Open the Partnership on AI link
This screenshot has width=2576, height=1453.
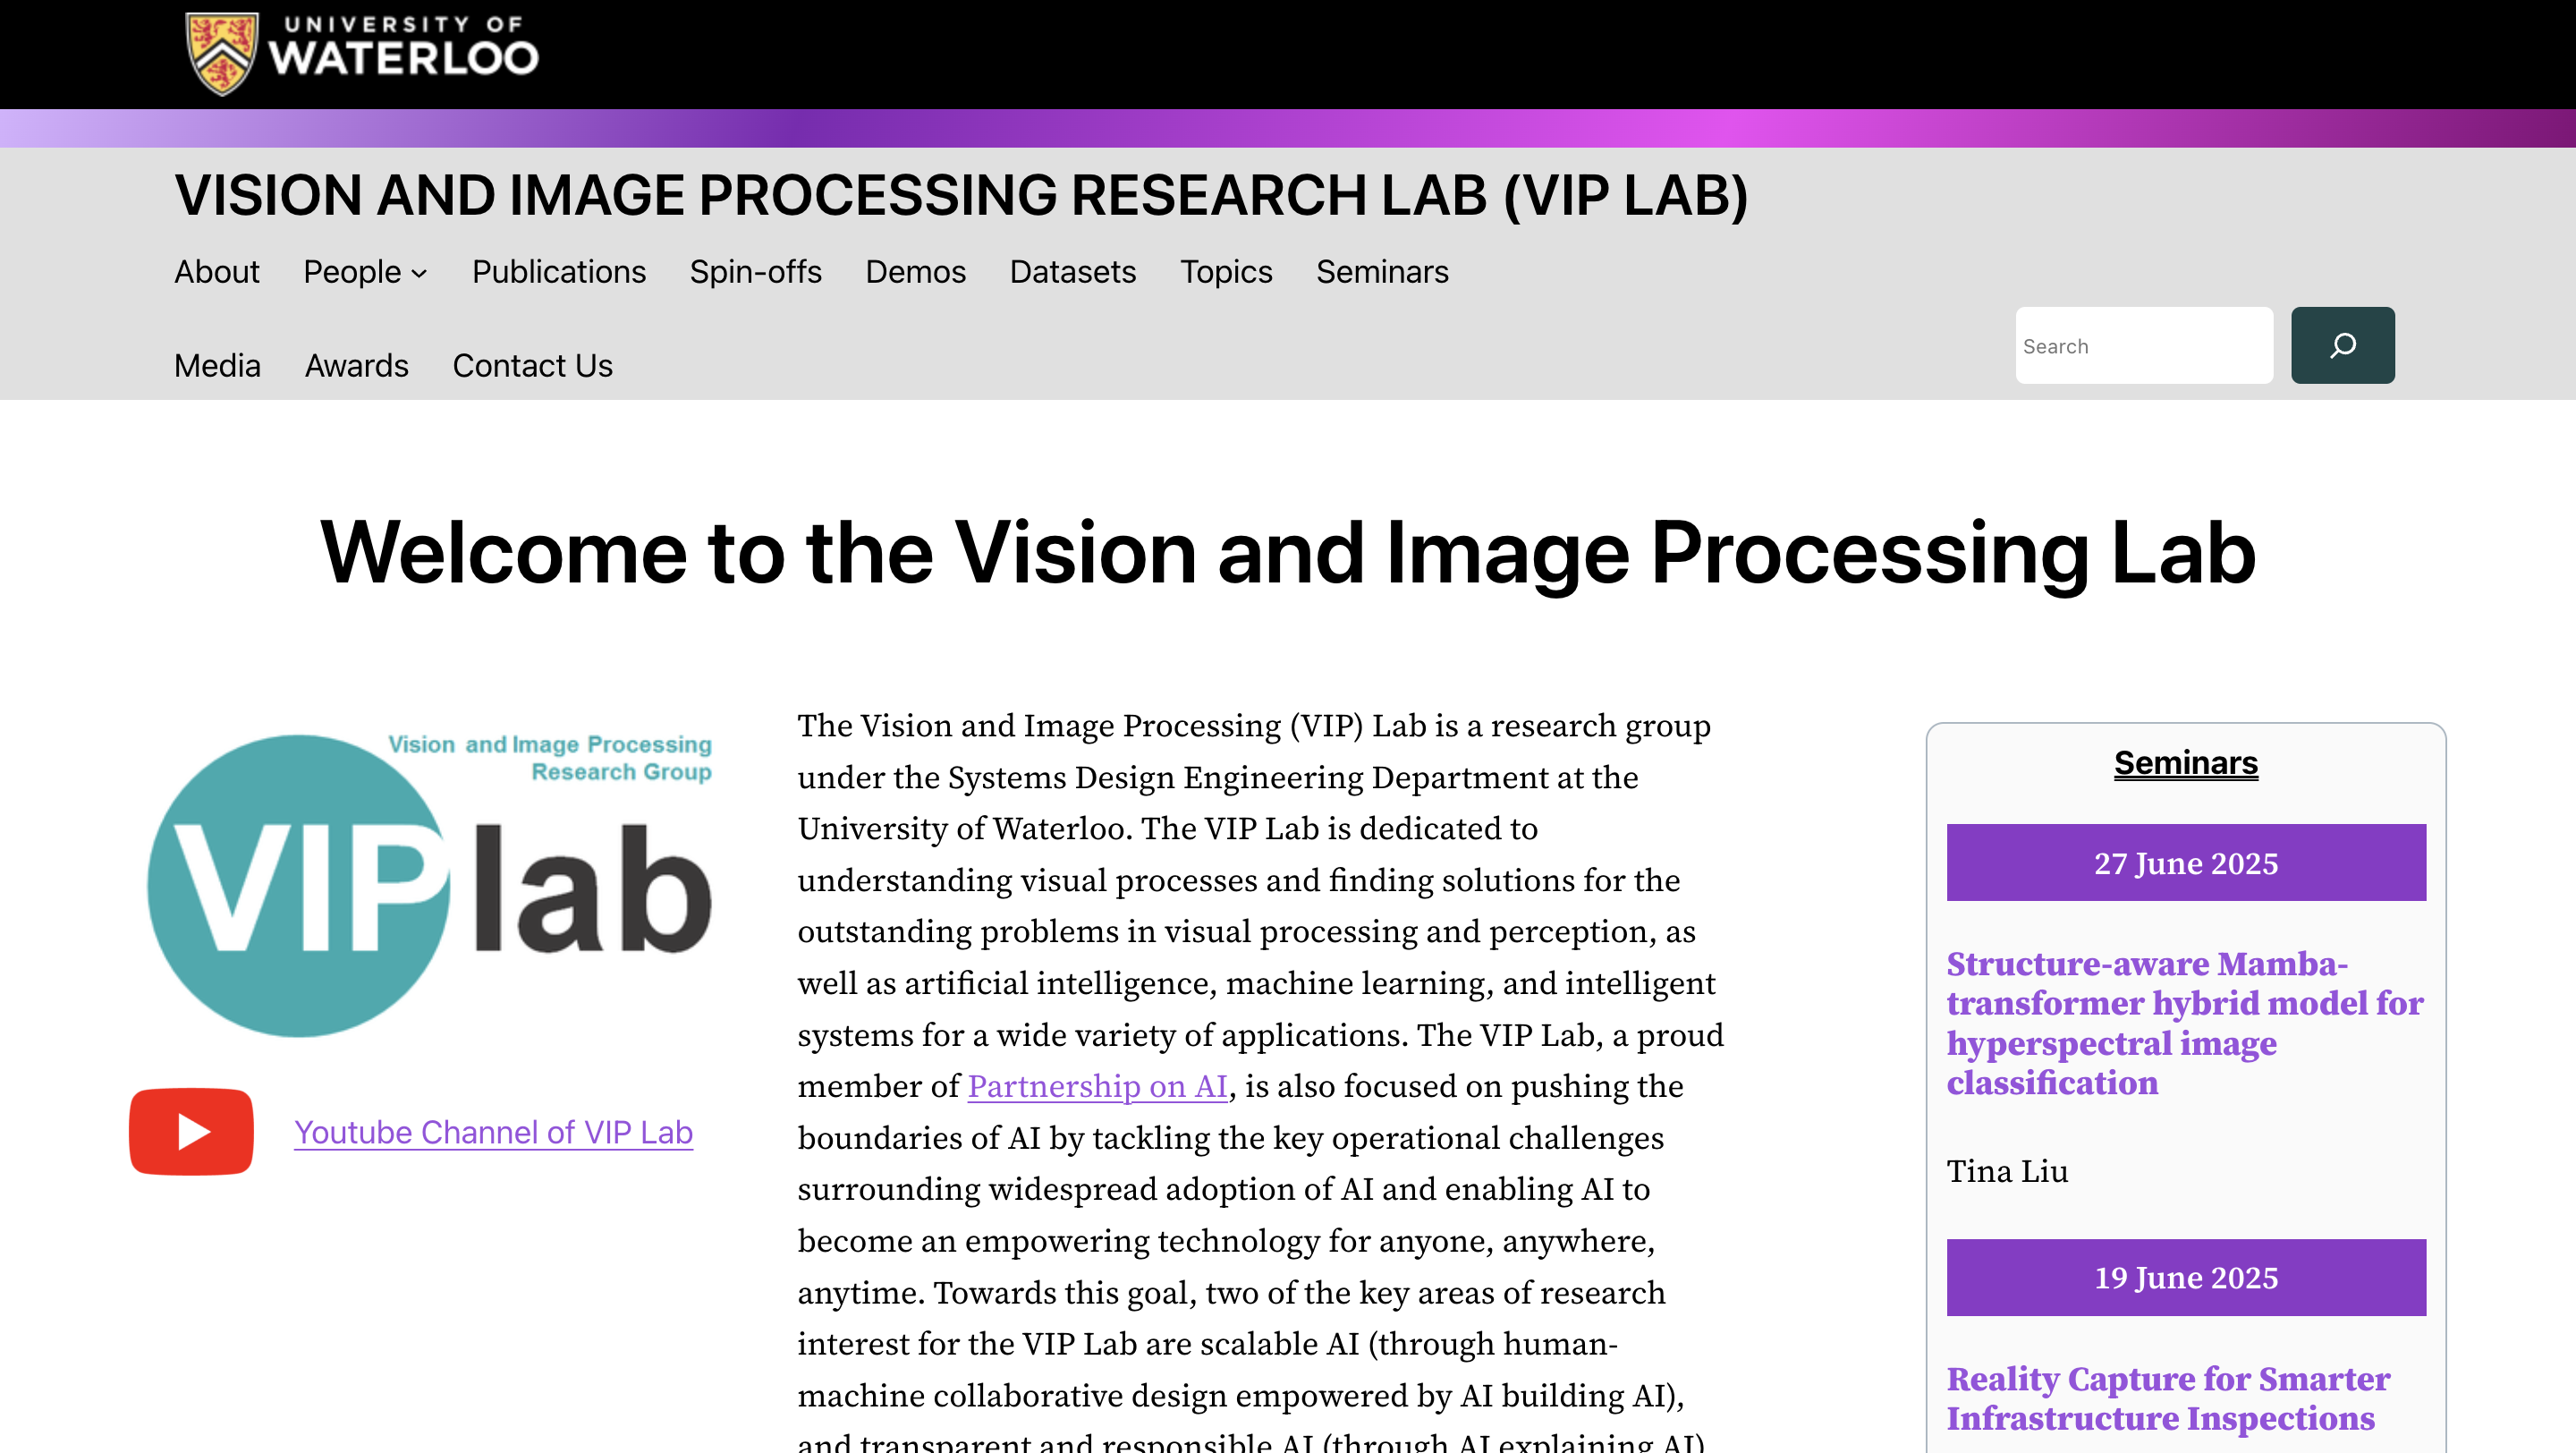(1096, 1087)
